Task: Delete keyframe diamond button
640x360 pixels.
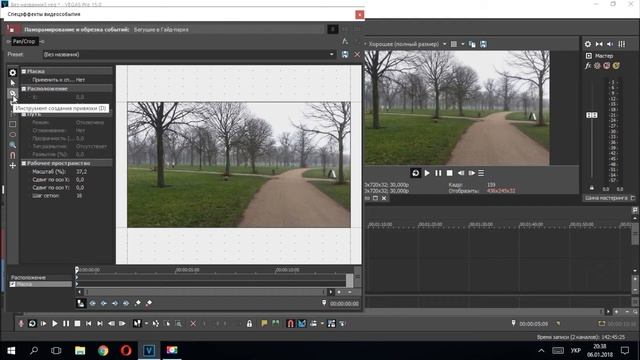Action: tap(149, 303)
